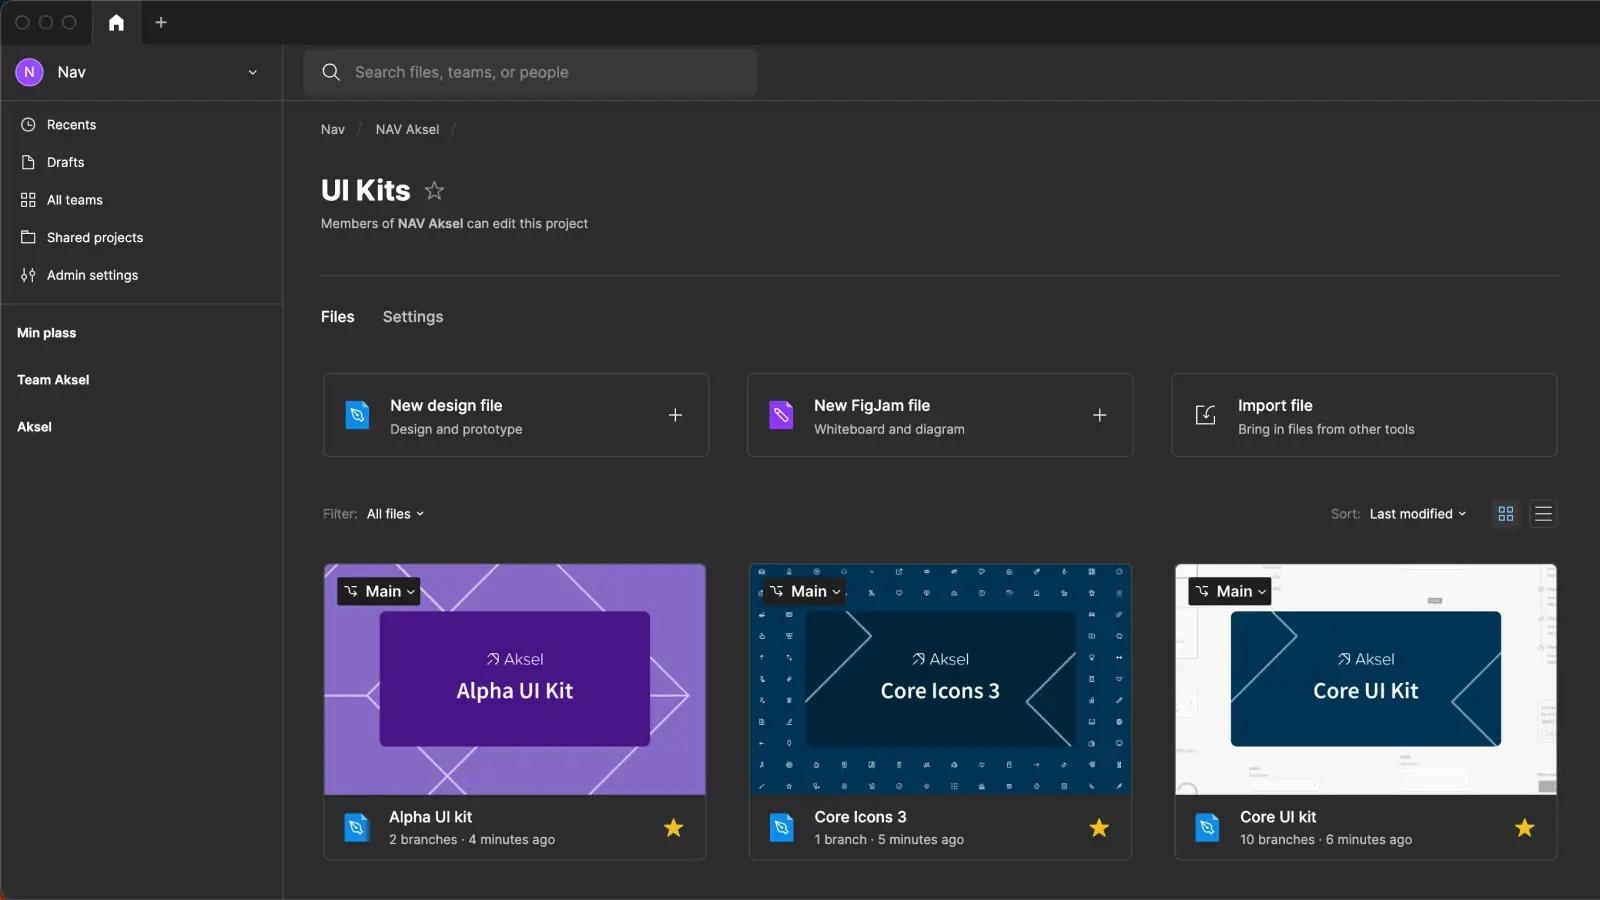Screen dimensions: 1600x900
Task: Click the New FigJam file purple icon
Action: click(781, 415)
